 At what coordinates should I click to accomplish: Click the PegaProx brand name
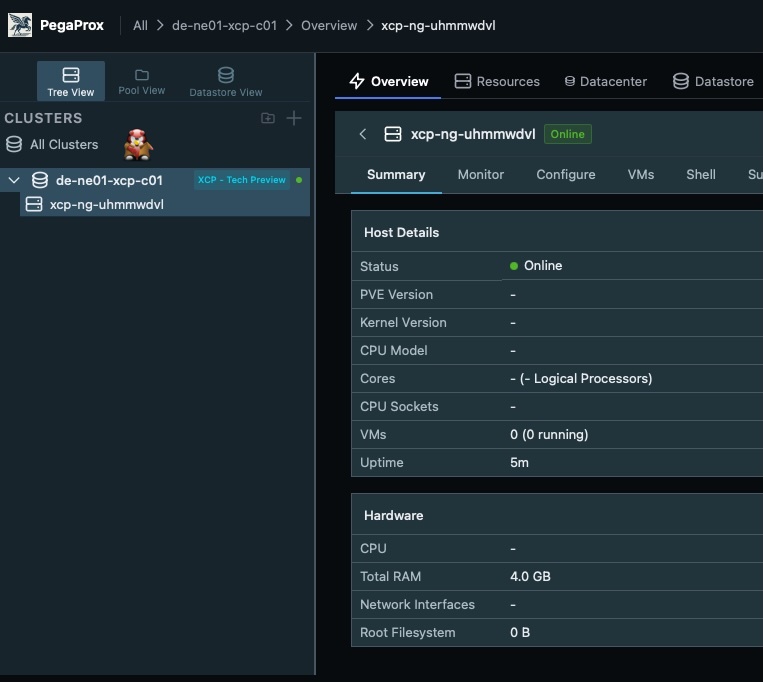click(x=72, y=25)
